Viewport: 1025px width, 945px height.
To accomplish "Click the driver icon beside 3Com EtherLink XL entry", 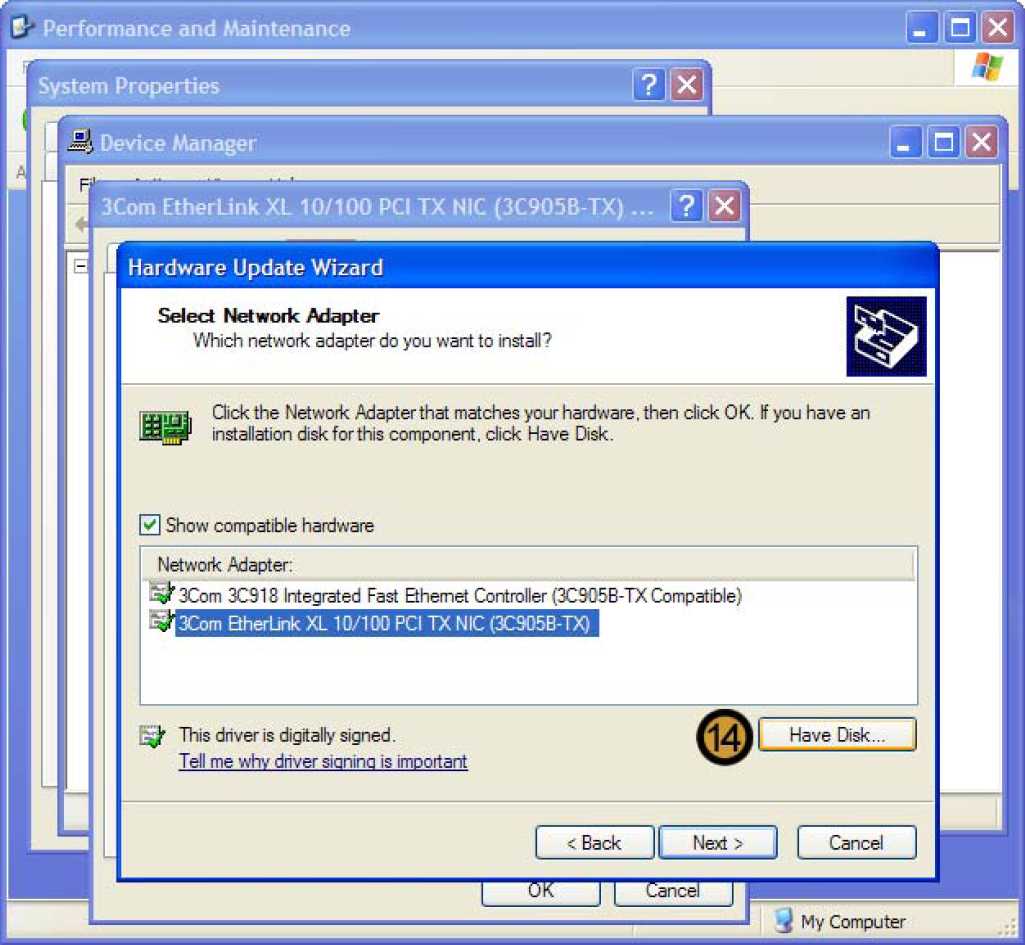I will click(x=161, y=621).
